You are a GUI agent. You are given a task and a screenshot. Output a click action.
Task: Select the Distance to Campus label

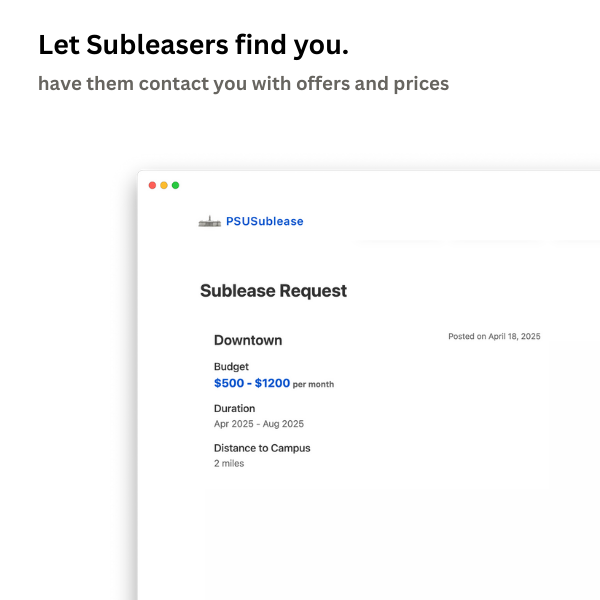[x=262, y=448]
